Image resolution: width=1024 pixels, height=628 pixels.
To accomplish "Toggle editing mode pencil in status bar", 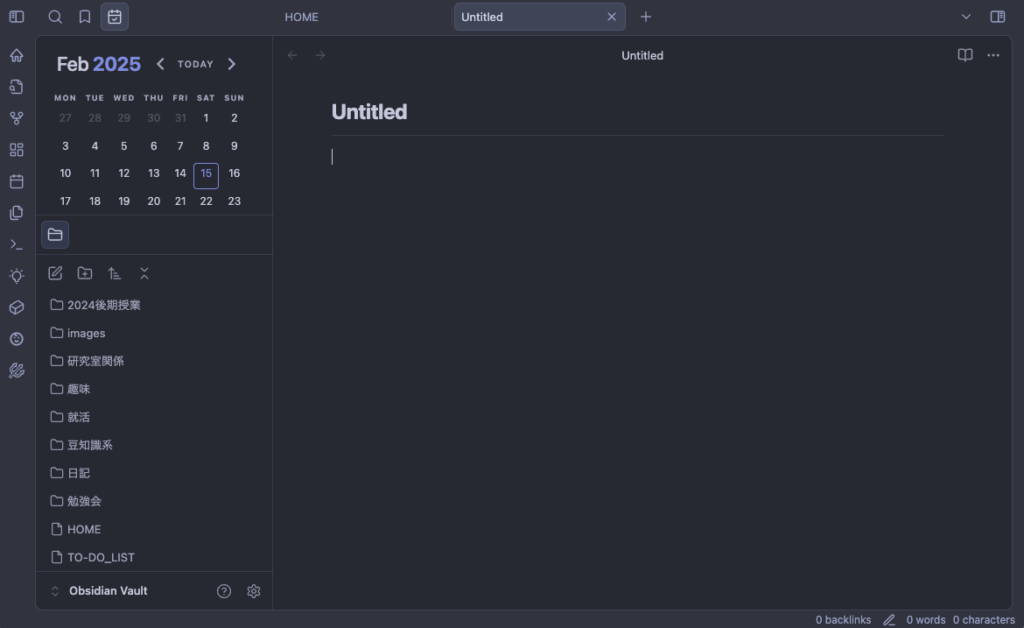I will (x=889, y=620).
